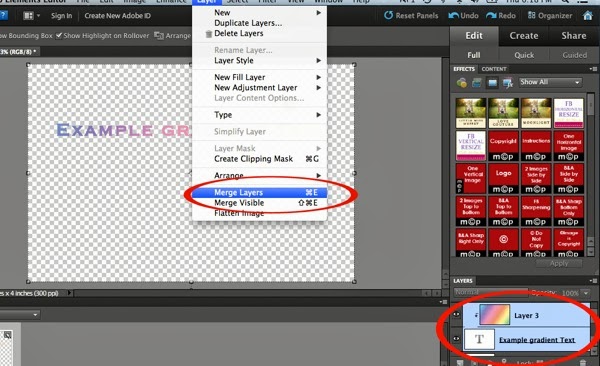Click the Effects panel options menu icon

[x=593, y=69]
